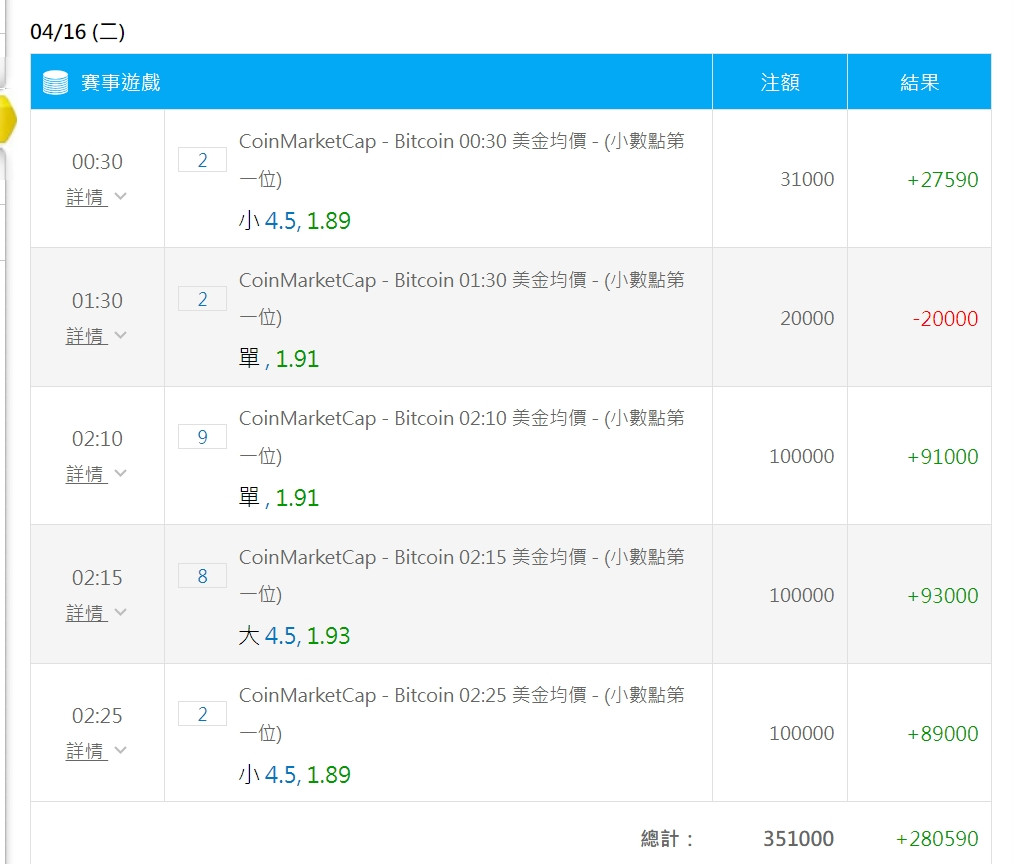Click the date heading 04/16 (二)
The image size is (1014, 864).
(78, 32)
